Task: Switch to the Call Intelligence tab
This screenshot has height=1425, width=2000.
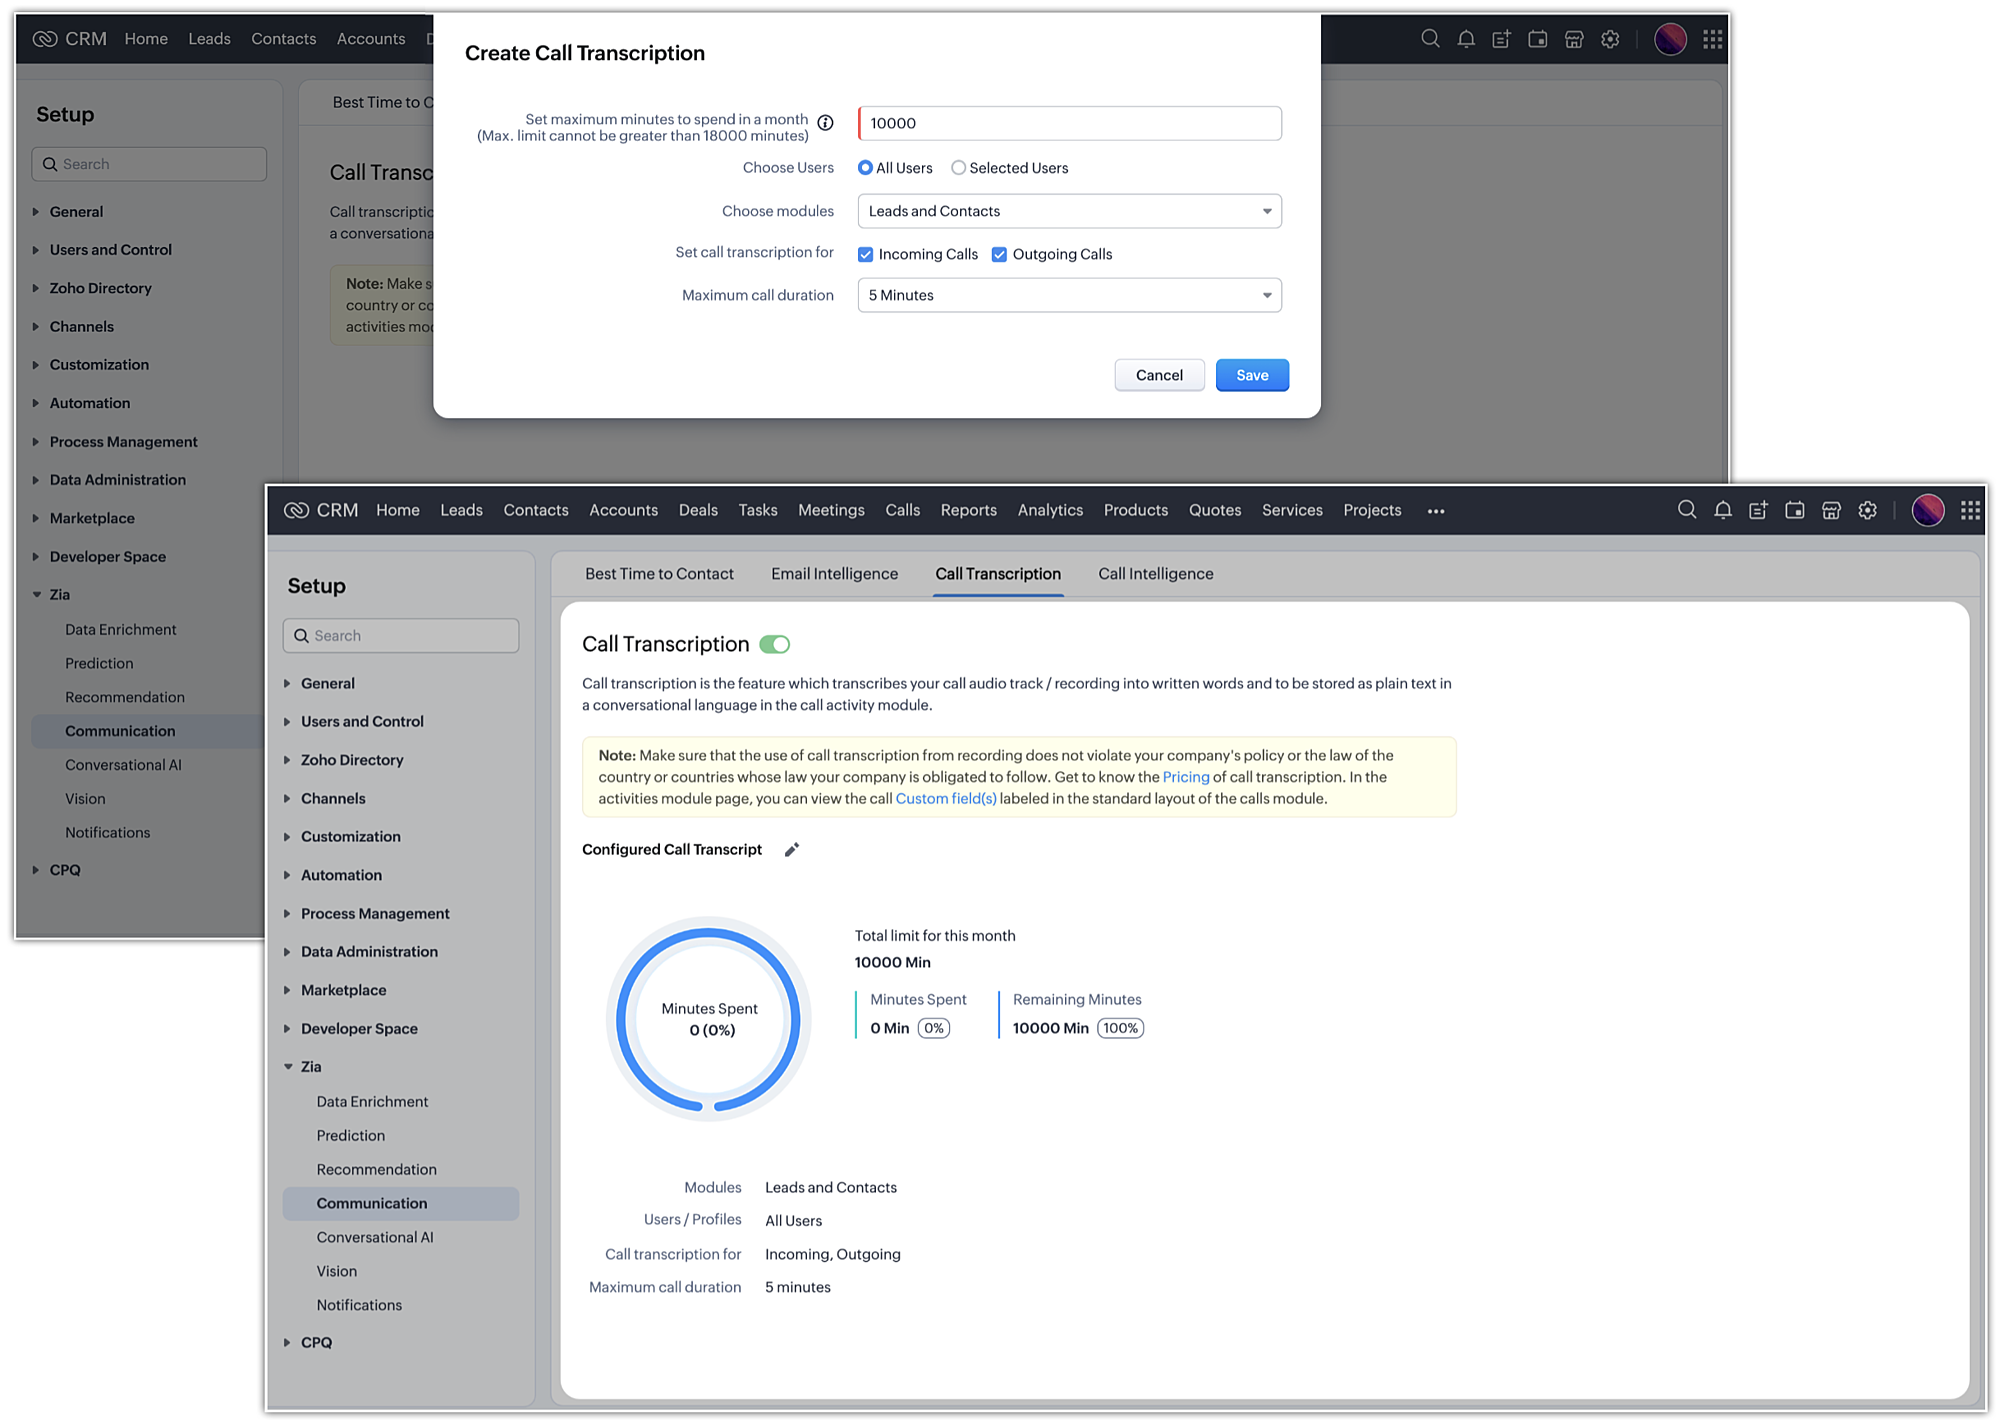Action: tap(1155, 574)
